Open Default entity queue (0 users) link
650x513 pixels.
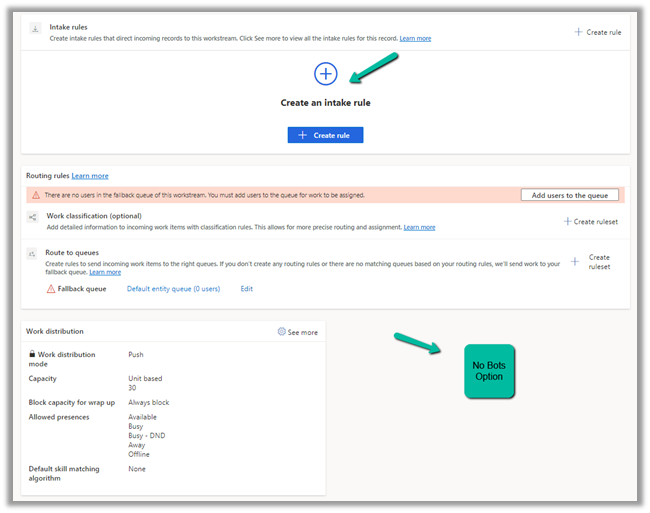tap(173, 289)
